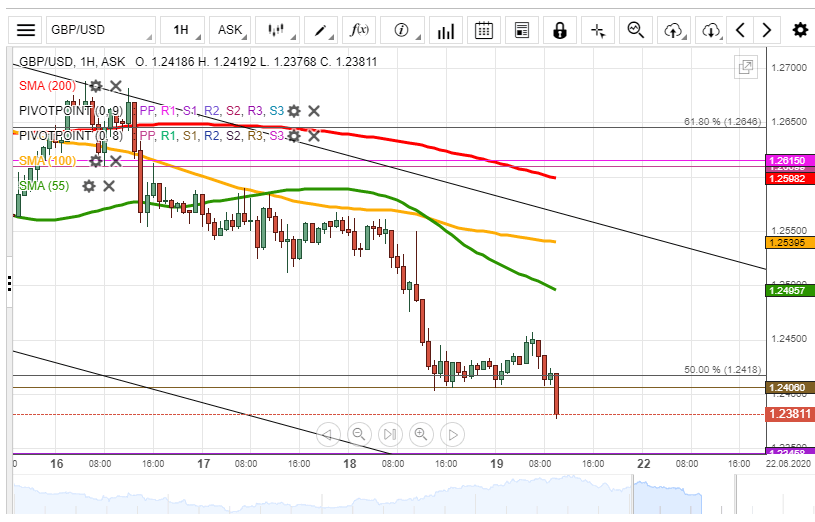Image resolution: width=815 pixels, height=522 pixels.
Task: Click the 61.80 % (1.2646) Fibonacci label
Action: [722, 122]
